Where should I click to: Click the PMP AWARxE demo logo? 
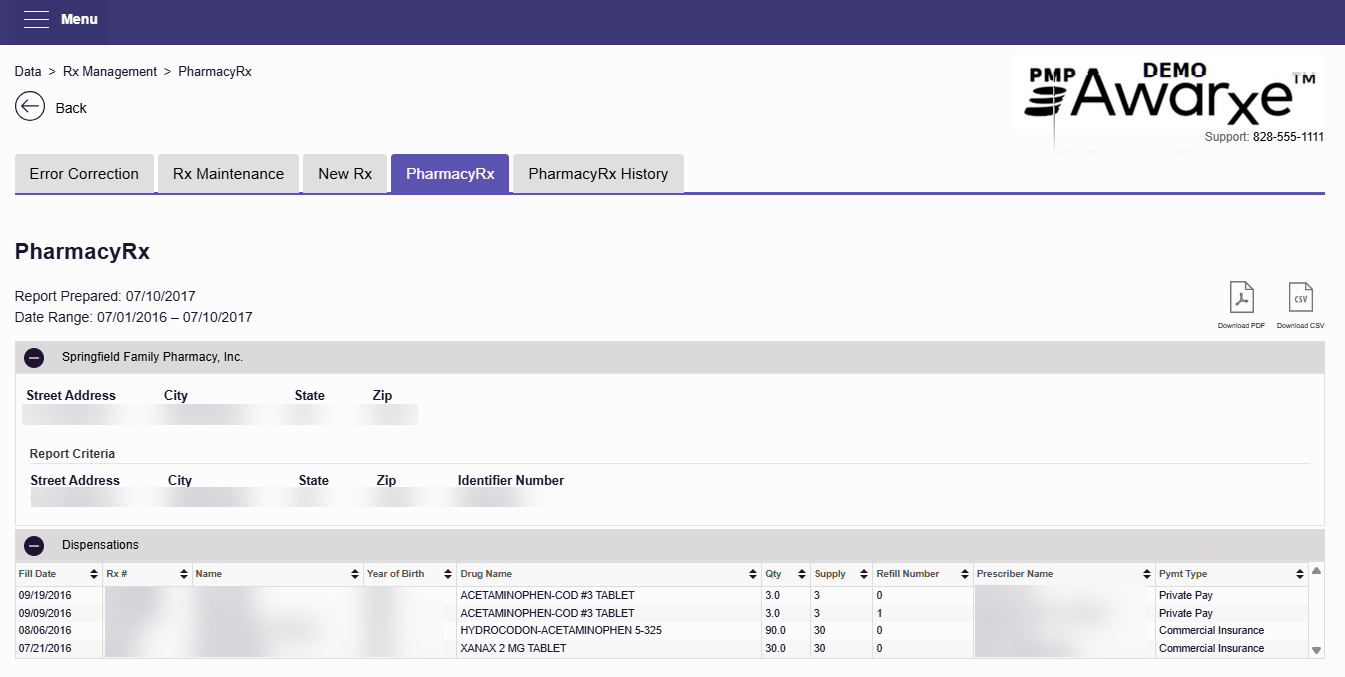pyautogui.click(x=1168, y=95)
